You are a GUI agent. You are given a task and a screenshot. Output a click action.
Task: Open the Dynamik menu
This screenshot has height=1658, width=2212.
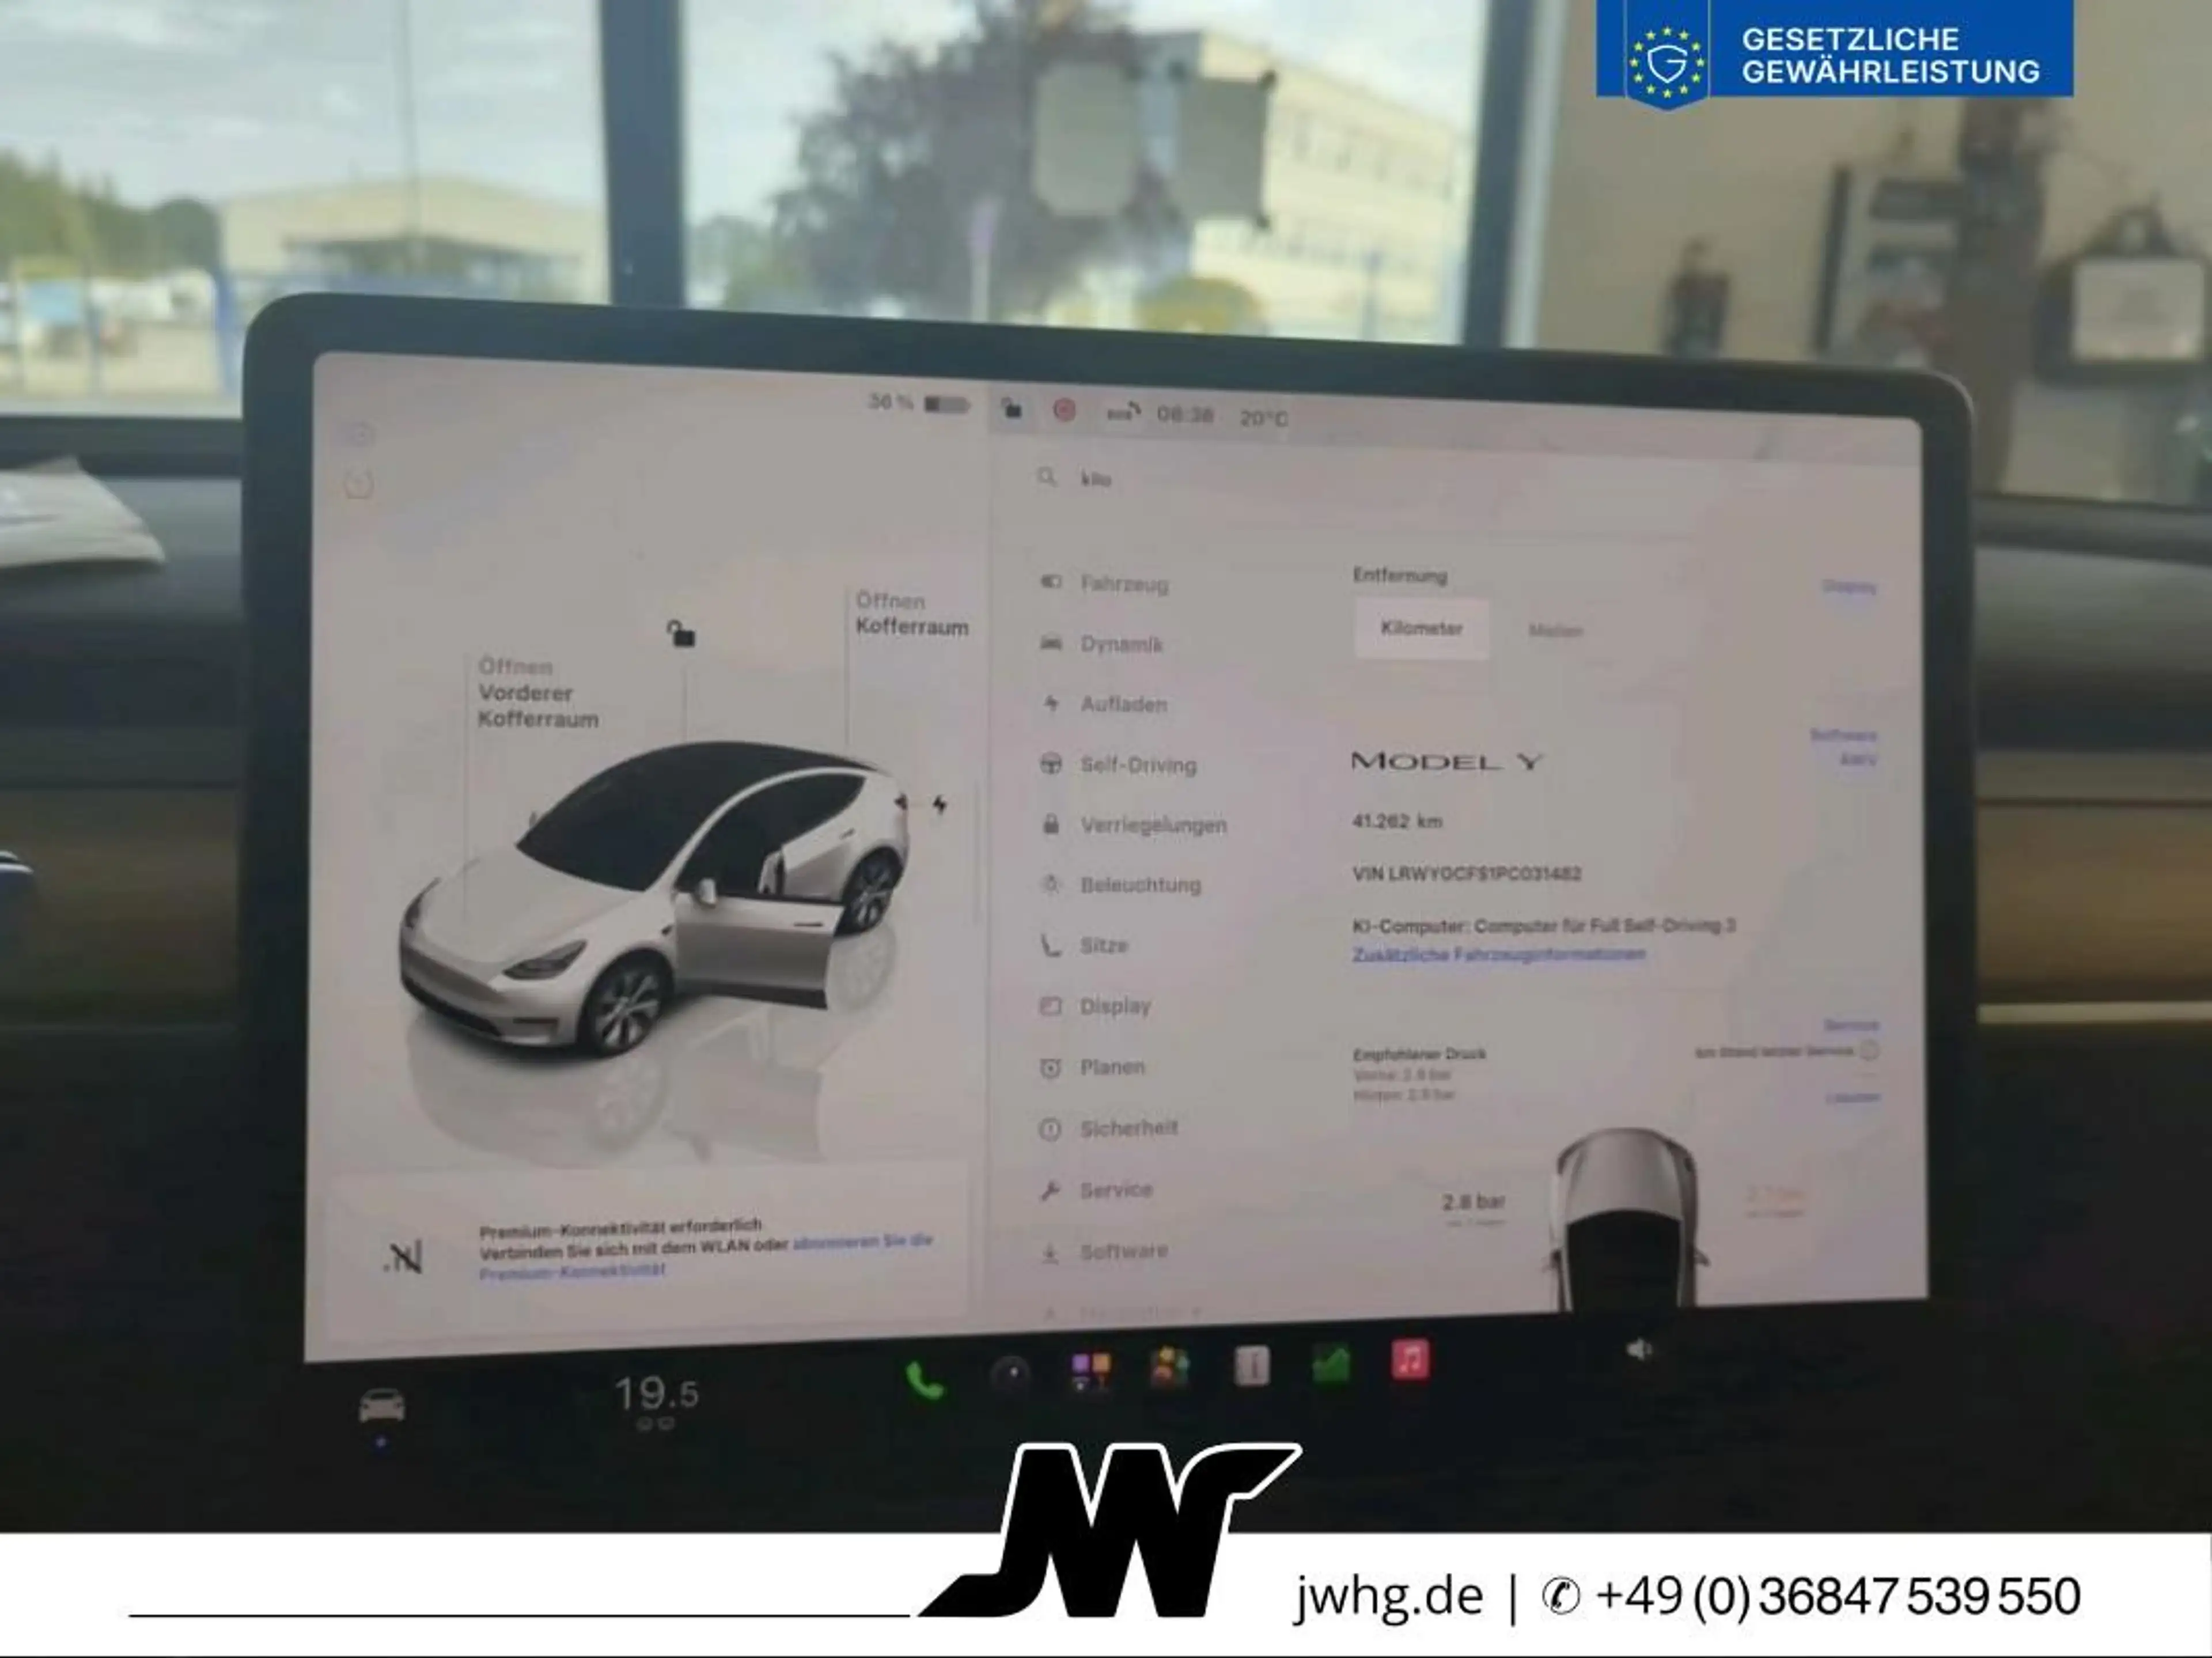pyautogui.click(x=1102, y=644)
